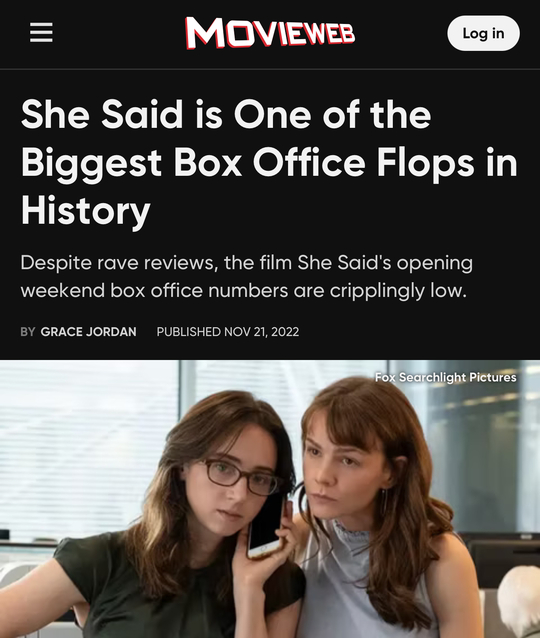Click the Fox Searchlight Pictures image credit
Viewport: 540px width, 638px height.
point(446,378)
